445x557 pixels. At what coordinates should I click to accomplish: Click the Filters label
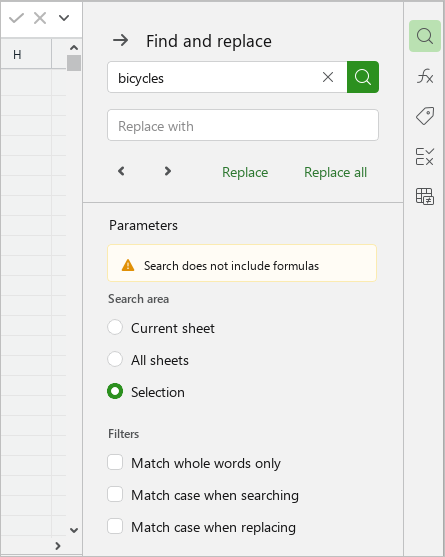point(123,434)
